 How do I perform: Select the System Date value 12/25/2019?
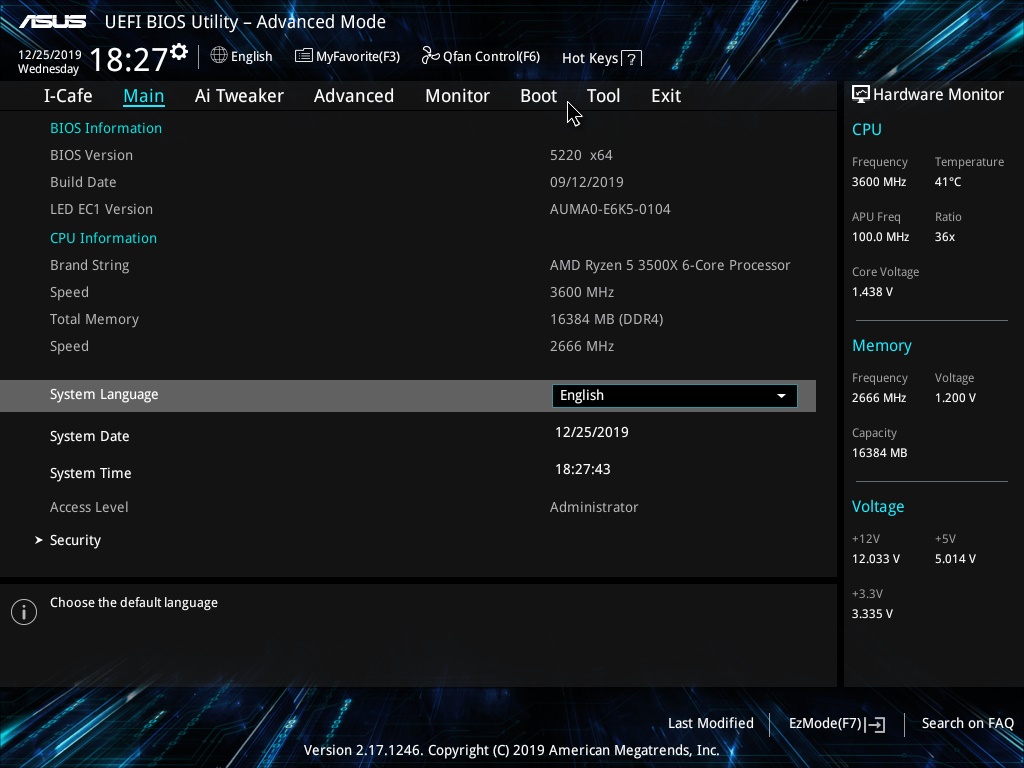(x=592, y=432)
